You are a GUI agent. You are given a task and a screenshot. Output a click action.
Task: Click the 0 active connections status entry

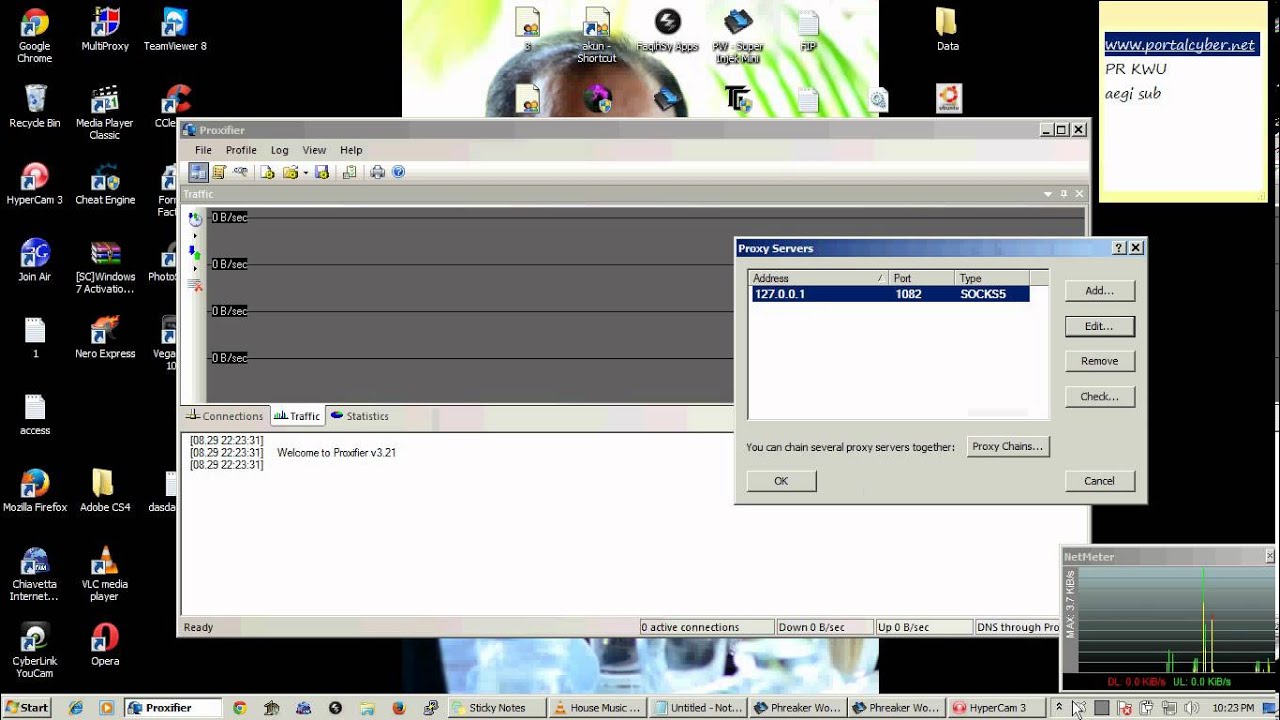coord(706,627)
